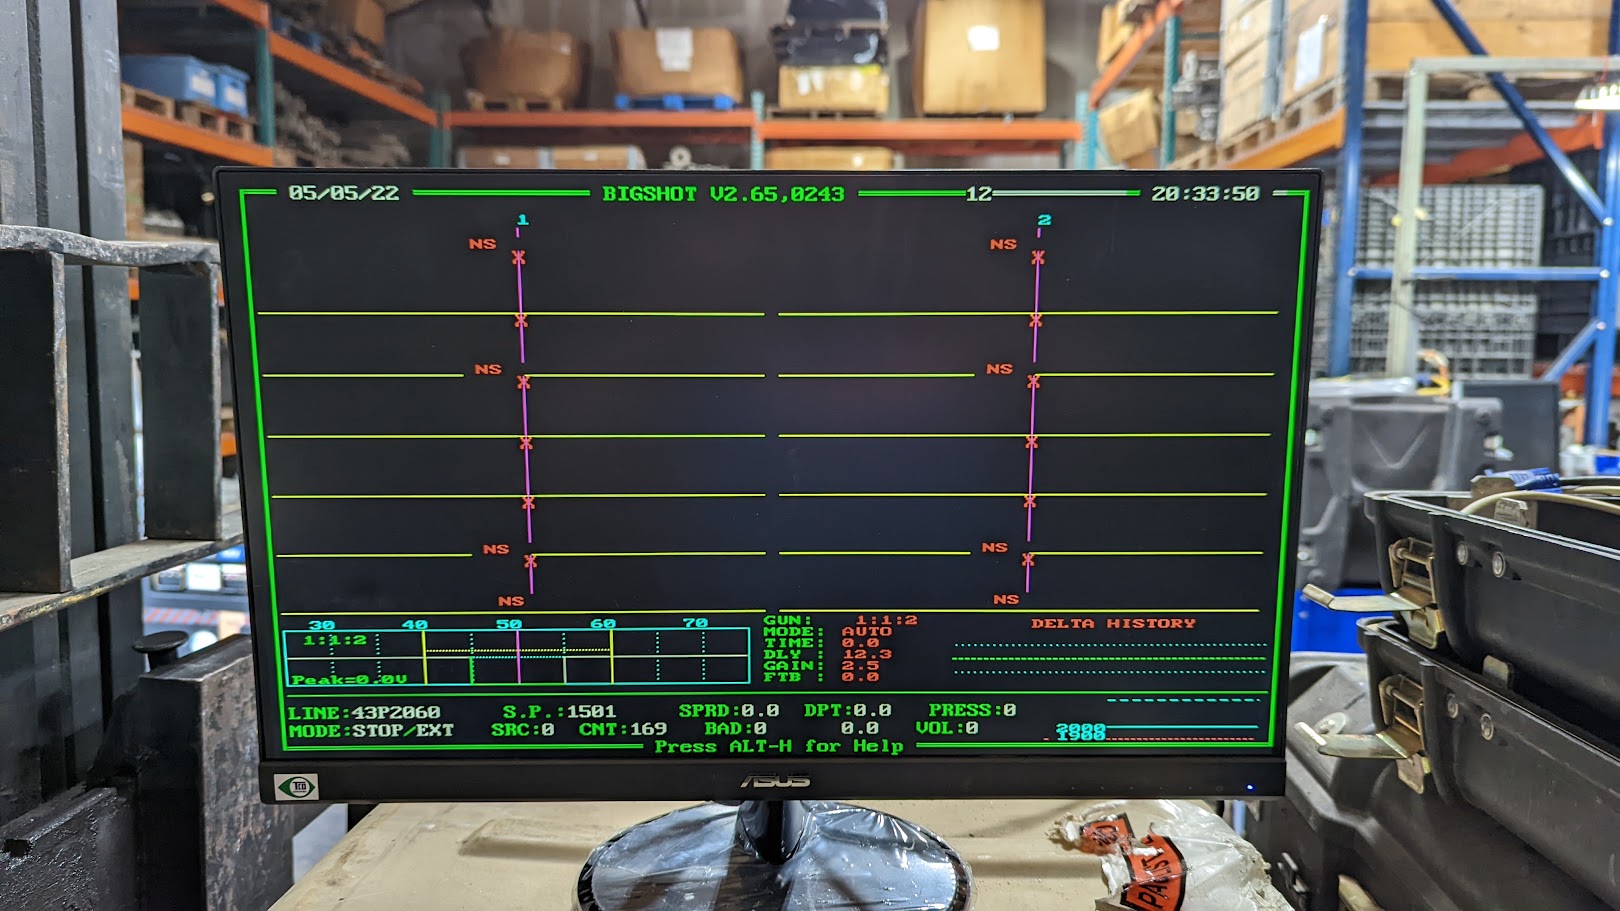Click the DELTA HISTORY panel heading
The image size is (1620, 911).
tap(1113, 623)
